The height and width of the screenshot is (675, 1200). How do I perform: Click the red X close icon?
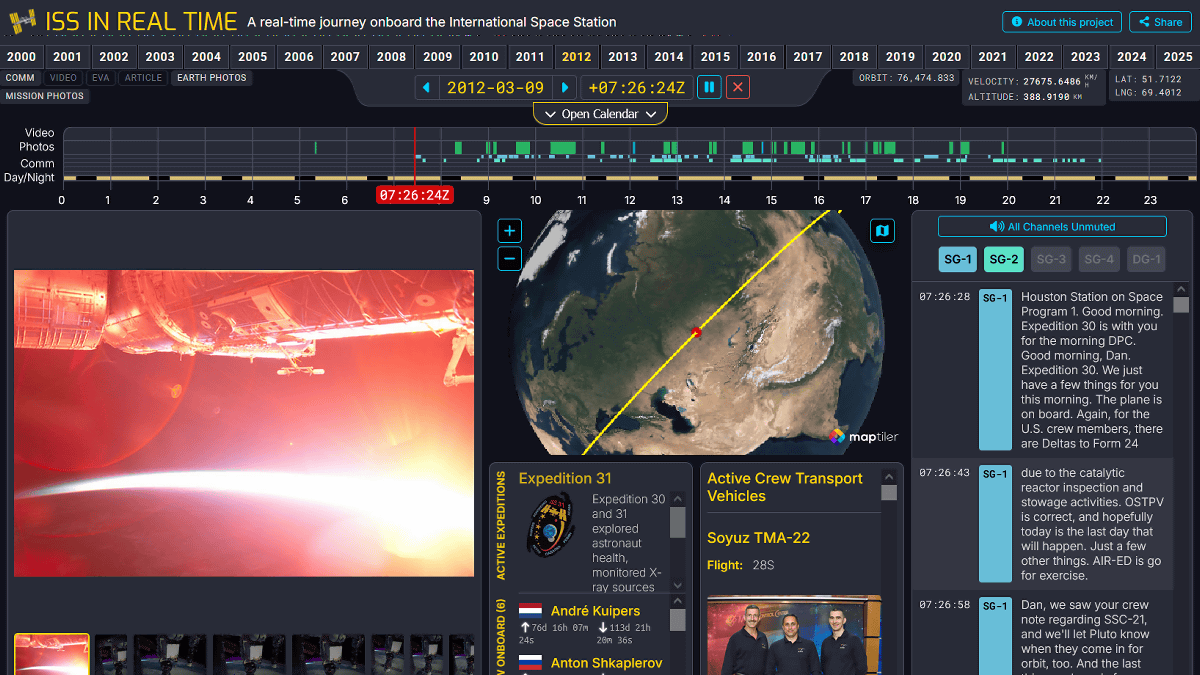point(738,88)
